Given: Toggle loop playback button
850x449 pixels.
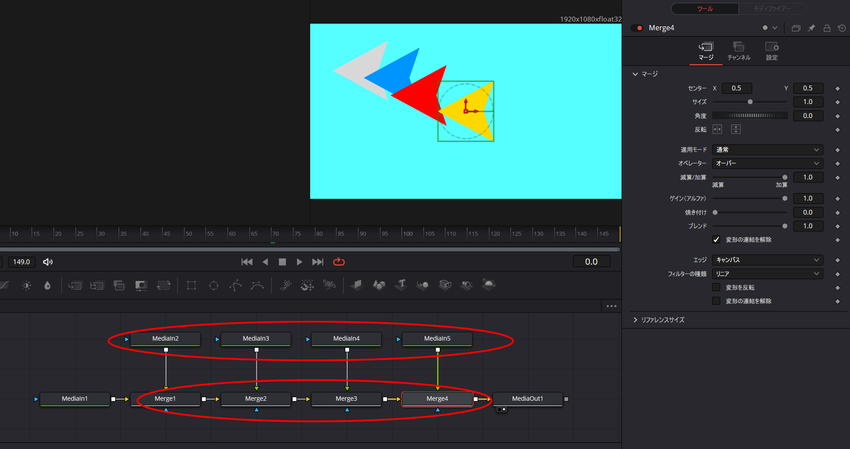Looking at the screenshot, I should click(x=339, y=262).
